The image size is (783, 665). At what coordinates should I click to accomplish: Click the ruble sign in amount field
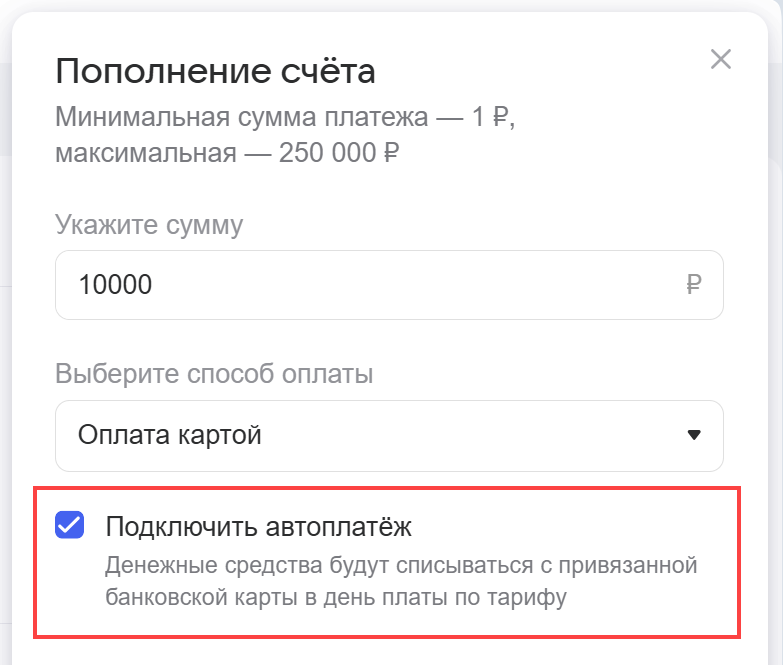(694, 285)
